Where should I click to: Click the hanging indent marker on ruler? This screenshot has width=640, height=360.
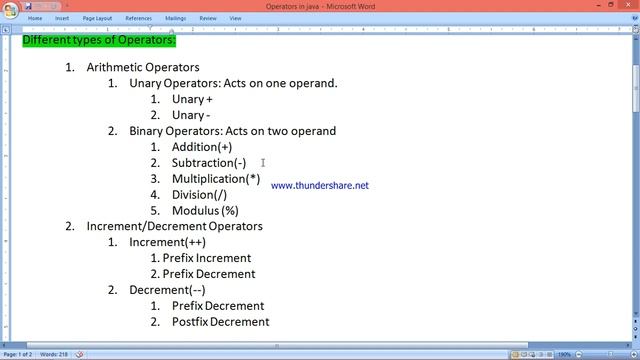[171, 31]
